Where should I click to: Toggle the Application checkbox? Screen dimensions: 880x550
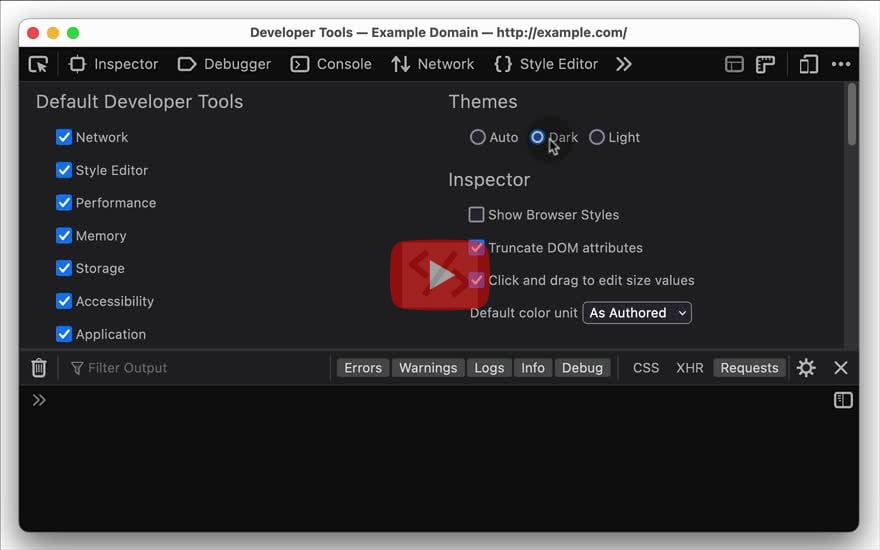click(64, 334)
